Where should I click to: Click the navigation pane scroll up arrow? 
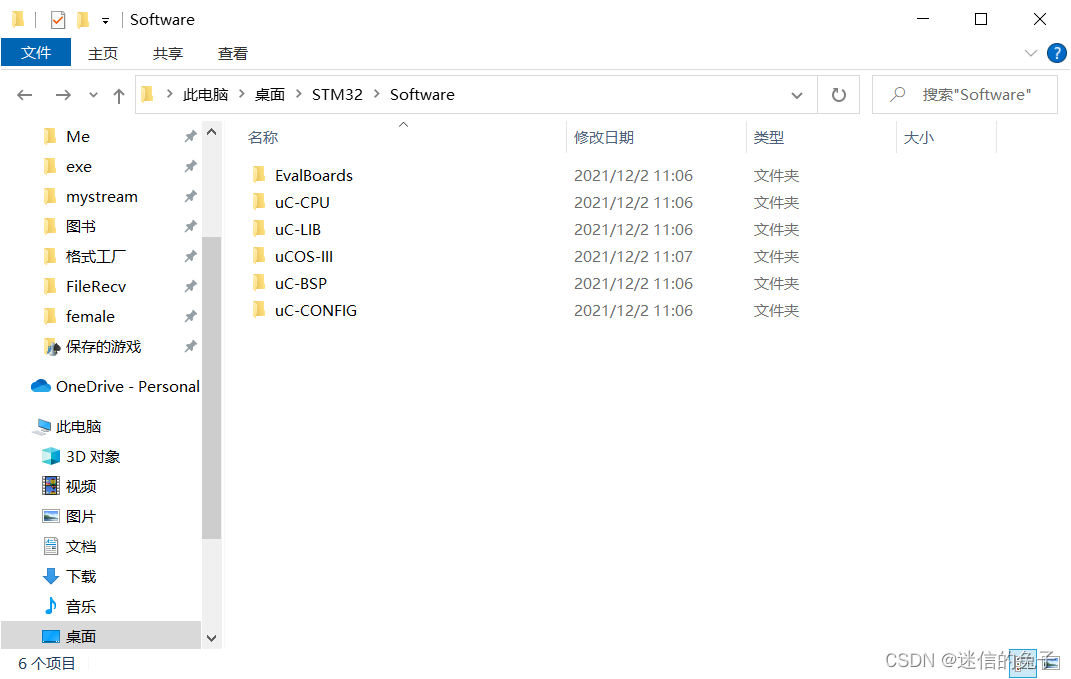212,132
